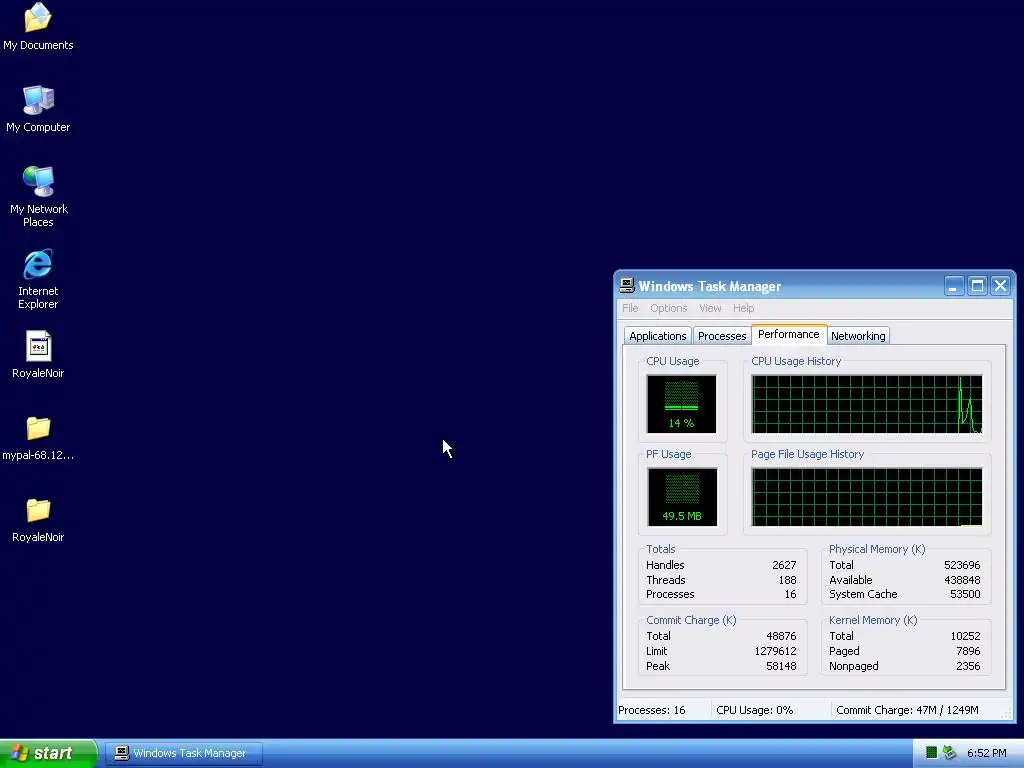Click the PF Usage 49.5 MB gauge
1024x768 pixels.
point(682,497)
